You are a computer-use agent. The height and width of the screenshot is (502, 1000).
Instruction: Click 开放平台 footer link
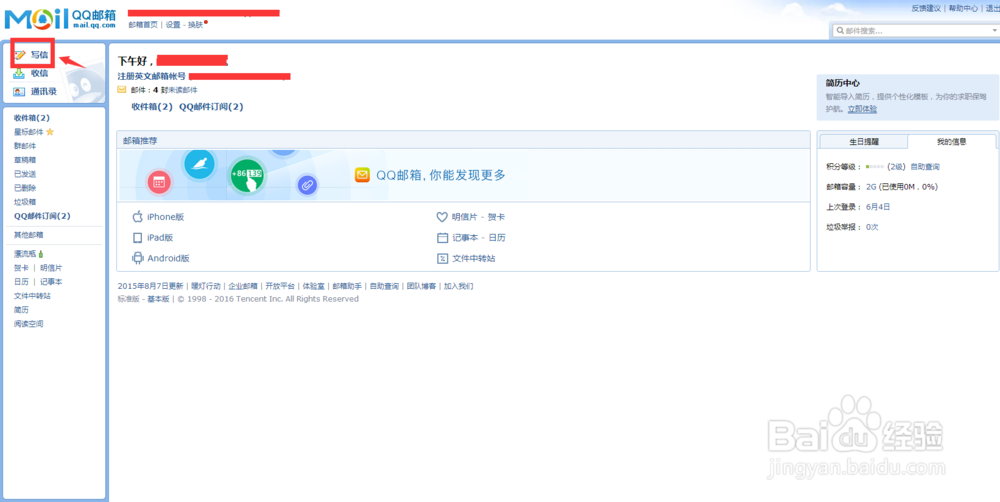(280, 286)
